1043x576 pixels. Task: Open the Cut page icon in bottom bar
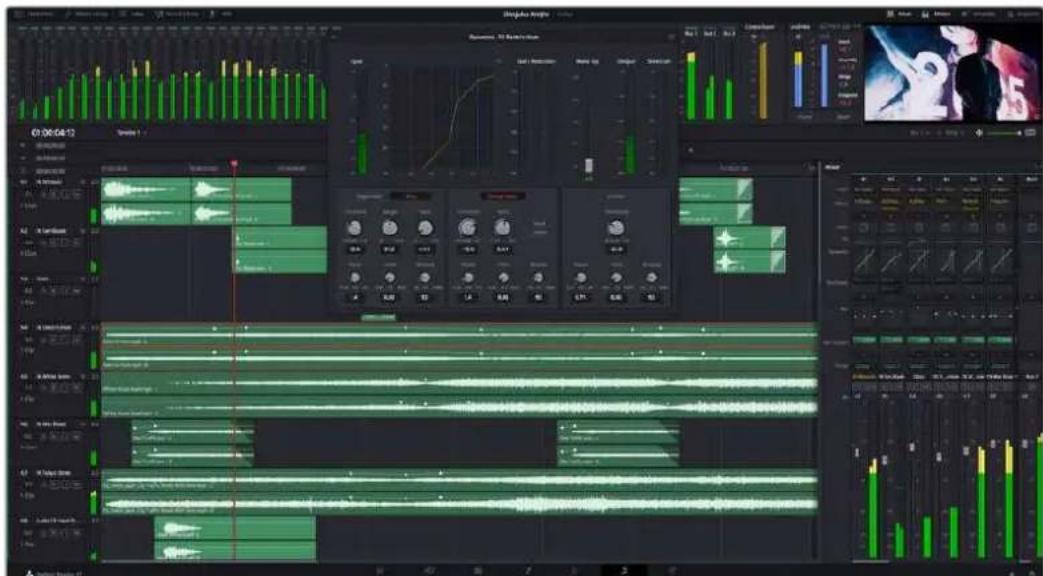click(430, 570)
